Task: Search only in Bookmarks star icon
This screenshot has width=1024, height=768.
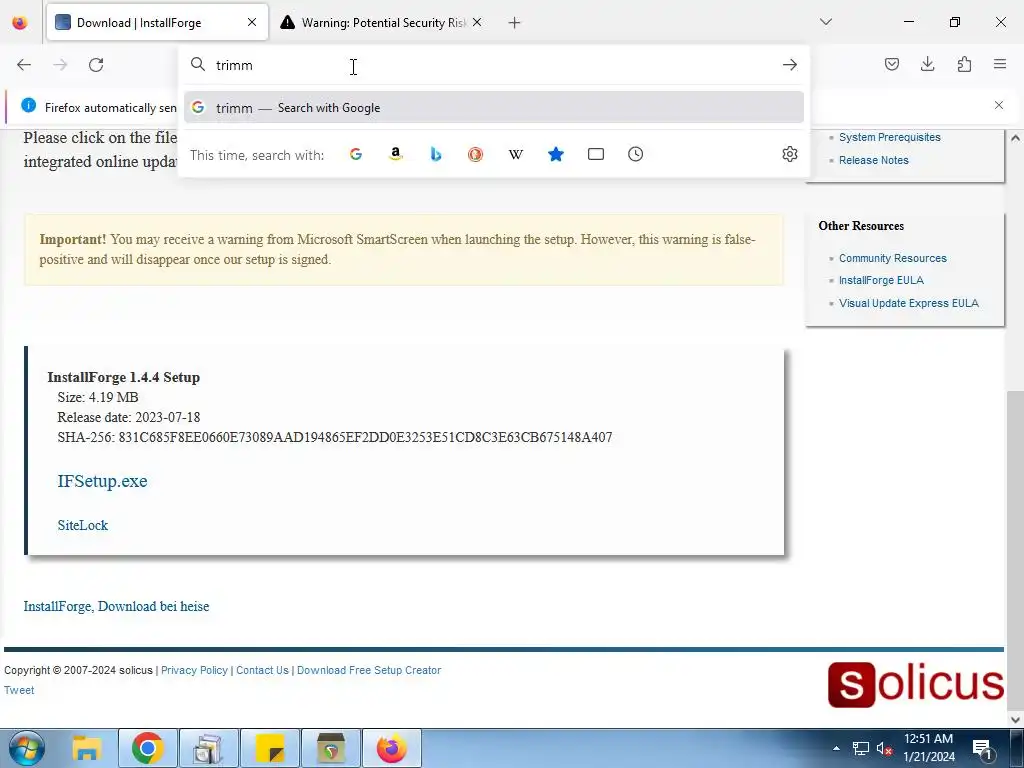Action: click(x=556, y=154)
